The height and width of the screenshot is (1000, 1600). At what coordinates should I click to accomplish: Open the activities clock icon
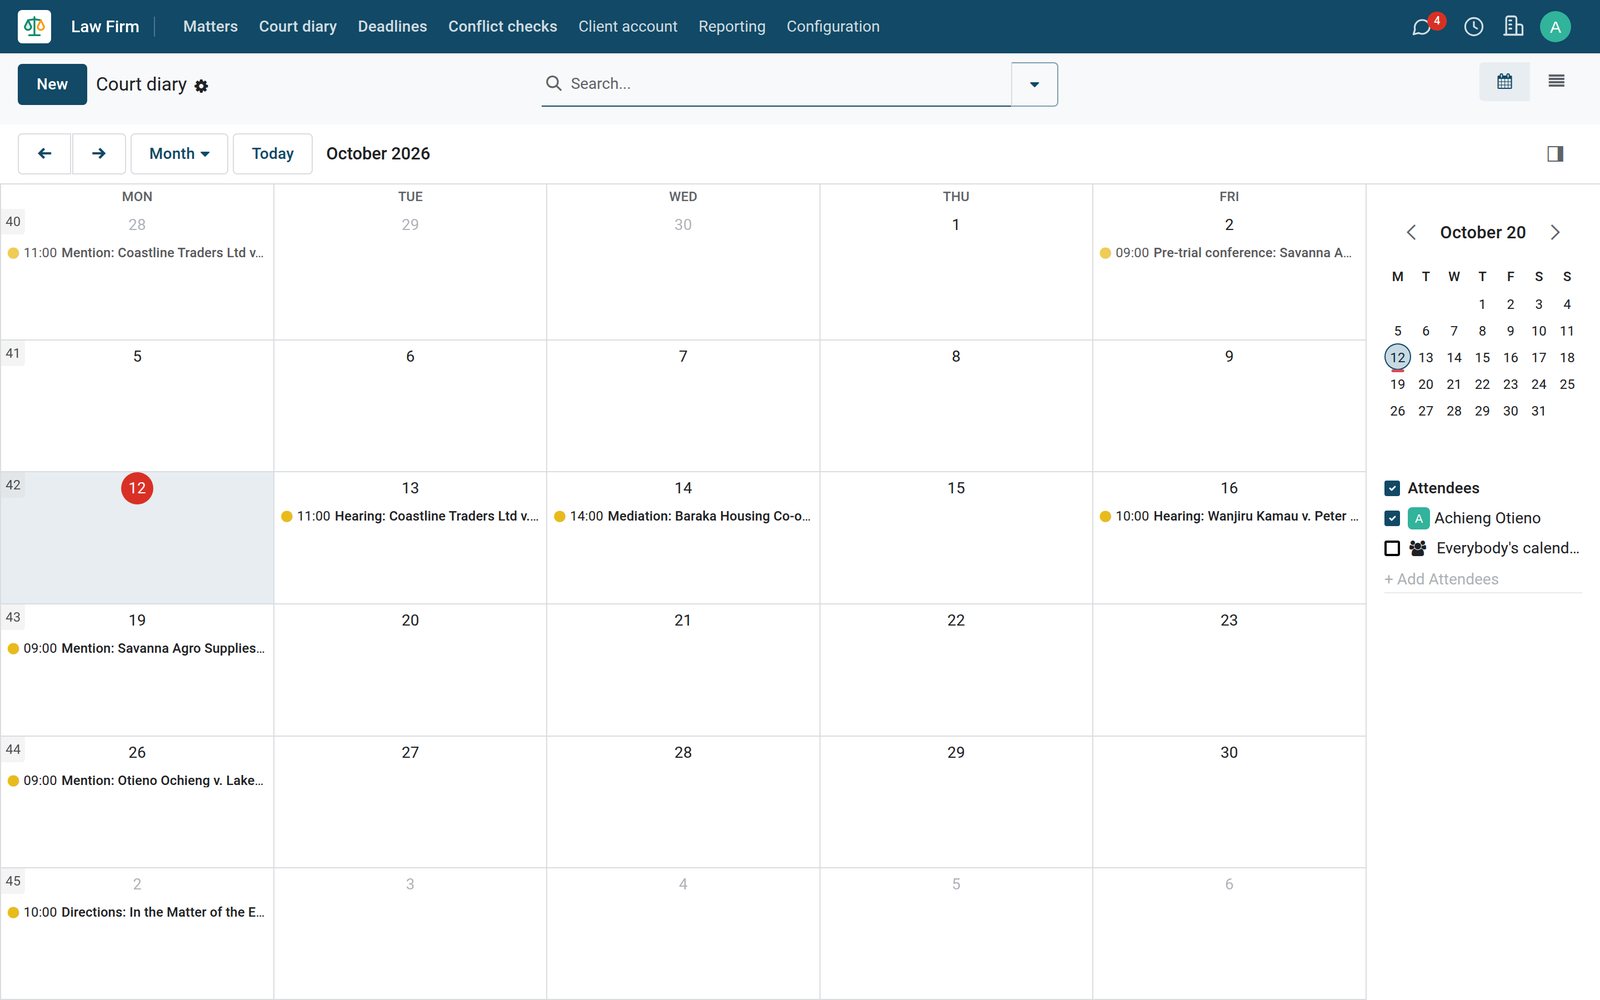pyautogui.click(x=1474, y=27)
